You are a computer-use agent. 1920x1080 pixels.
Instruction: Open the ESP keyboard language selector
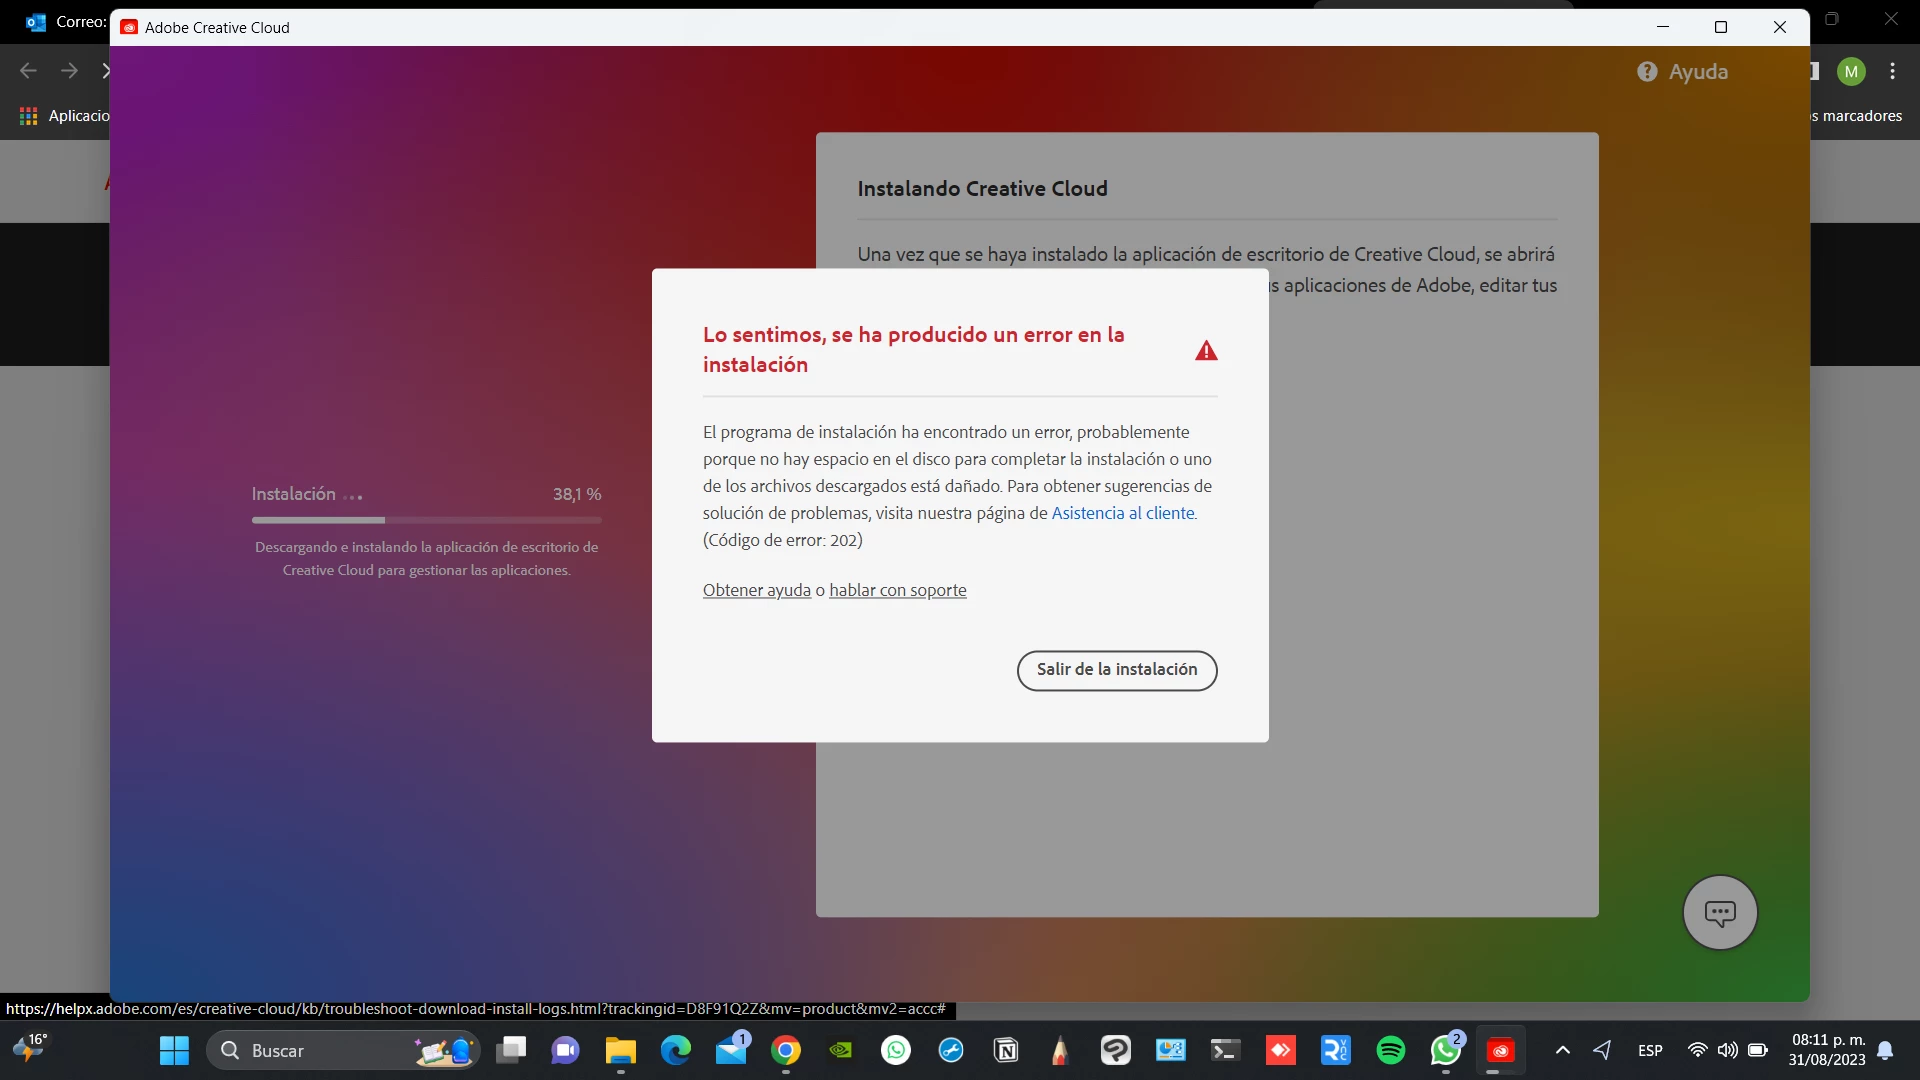[x=1650, y=1050]
